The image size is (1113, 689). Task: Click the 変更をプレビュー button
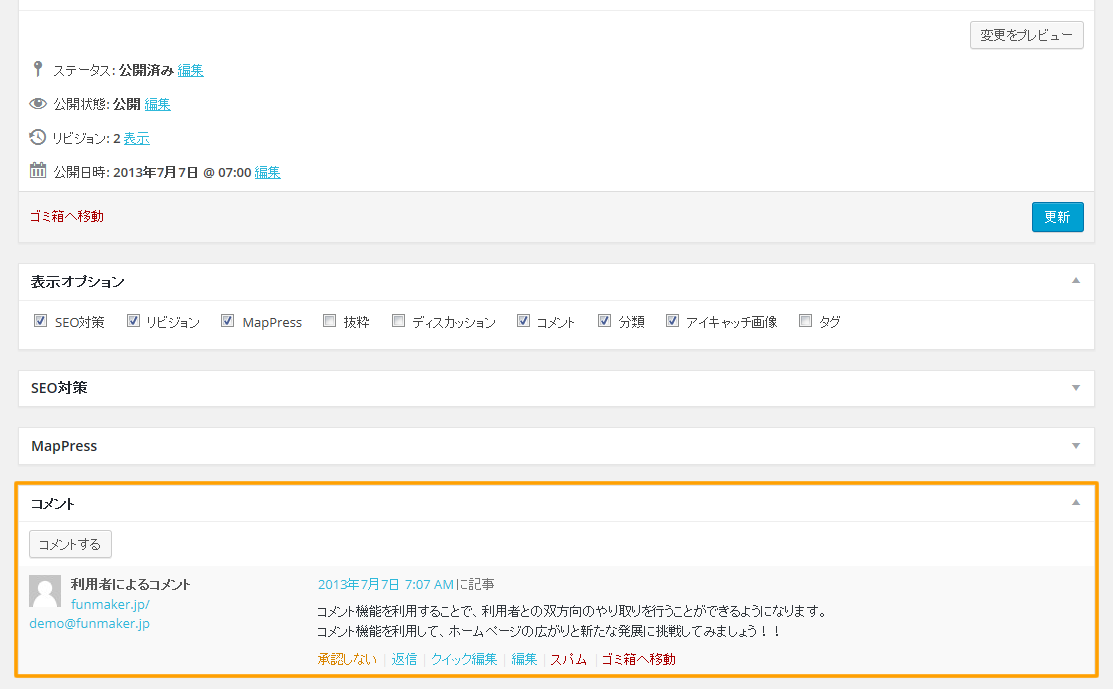pyautogui.click(x=1026, y=34)
